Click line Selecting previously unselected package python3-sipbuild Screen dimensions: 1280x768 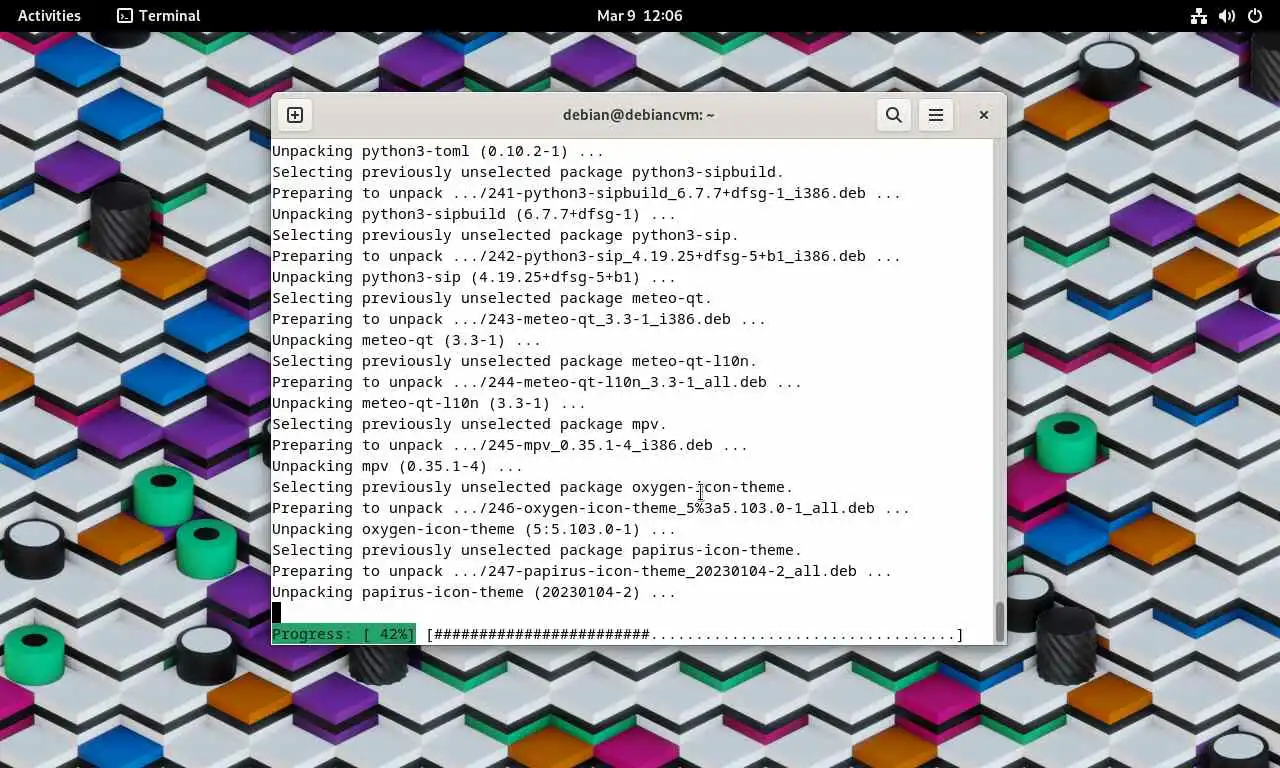click(528, 172)
